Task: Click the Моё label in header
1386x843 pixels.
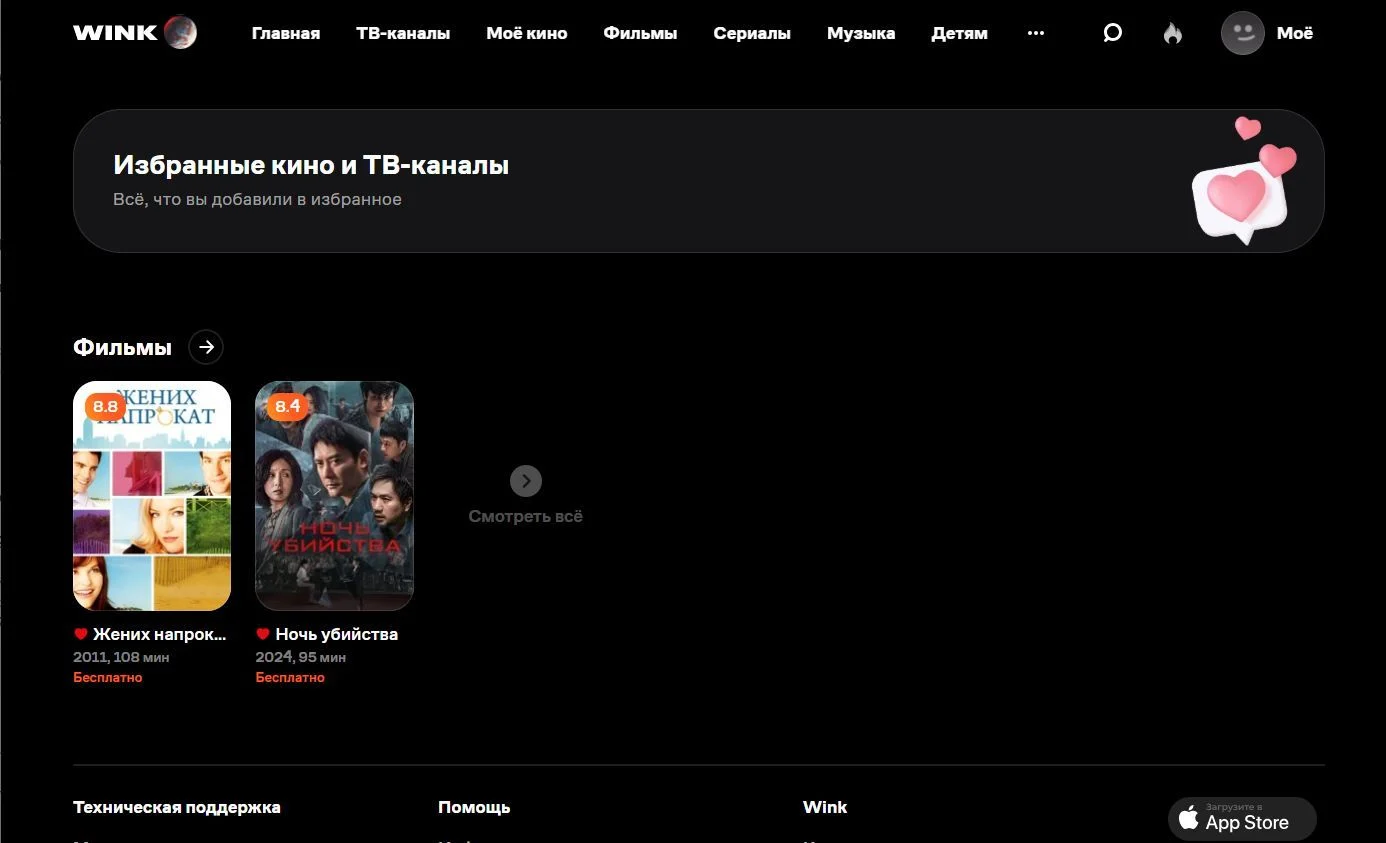Action: click(1295, 33)
